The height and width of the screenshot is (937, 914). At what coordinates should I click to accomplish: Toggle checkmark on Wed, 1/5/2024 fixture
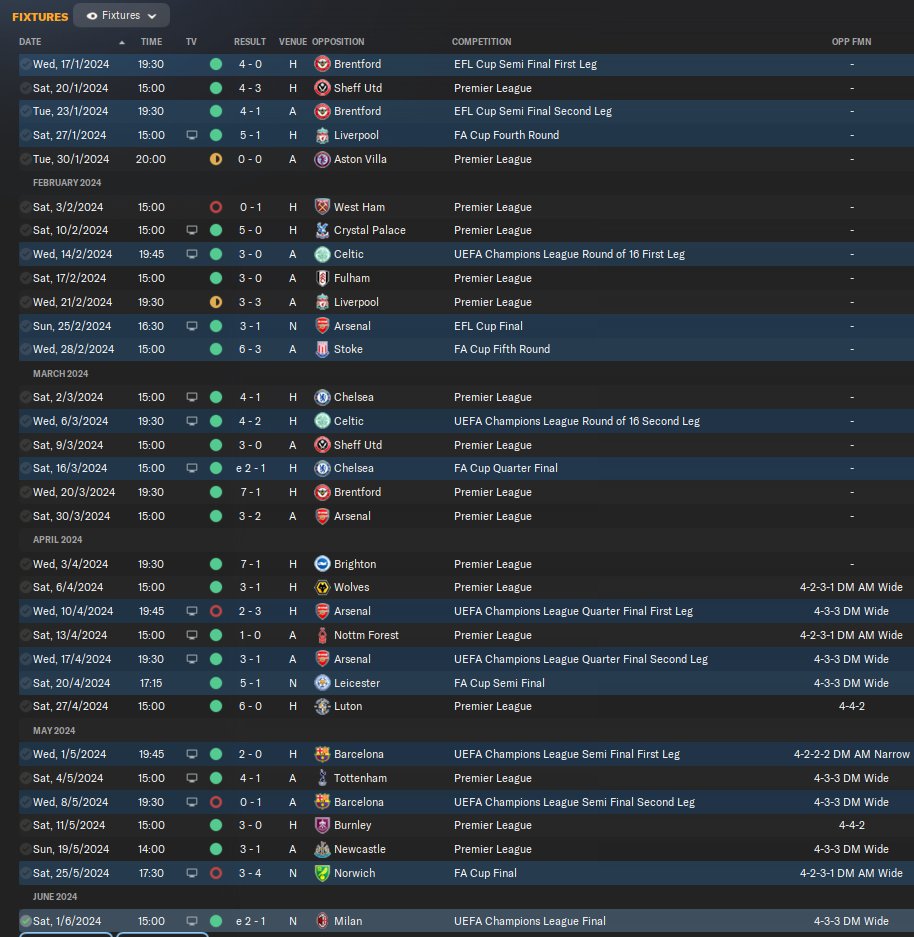26,754
